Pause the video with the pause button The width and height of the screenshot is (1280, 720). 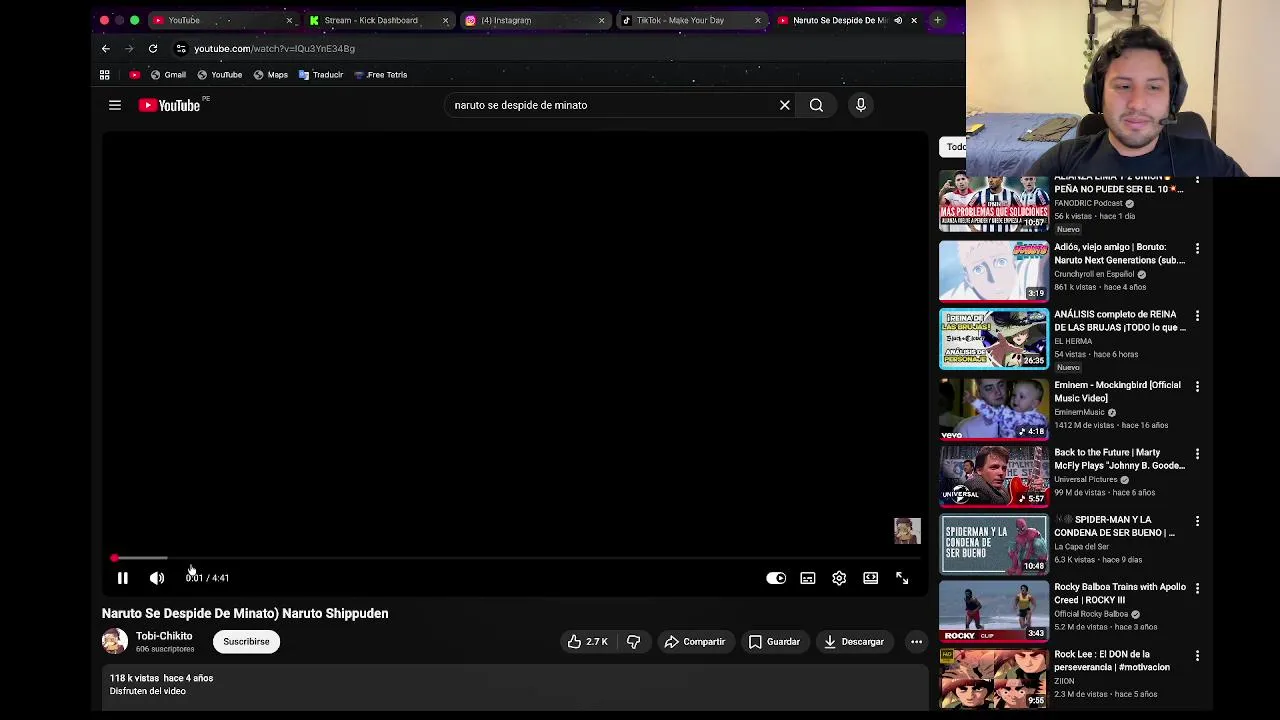122,578
